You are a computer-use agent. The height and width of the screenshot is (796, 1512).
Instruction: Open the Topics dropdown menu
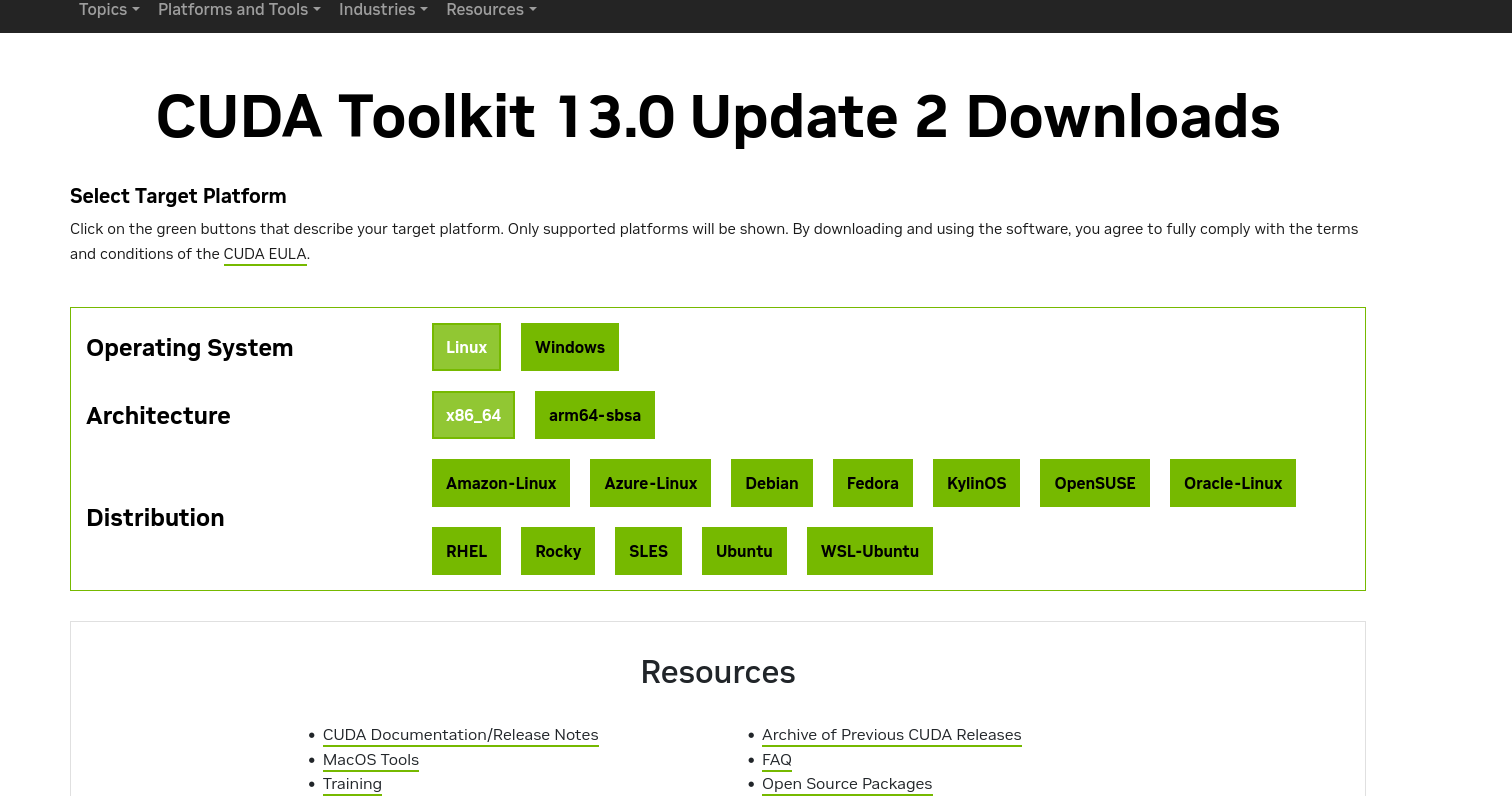coord(109,10)
